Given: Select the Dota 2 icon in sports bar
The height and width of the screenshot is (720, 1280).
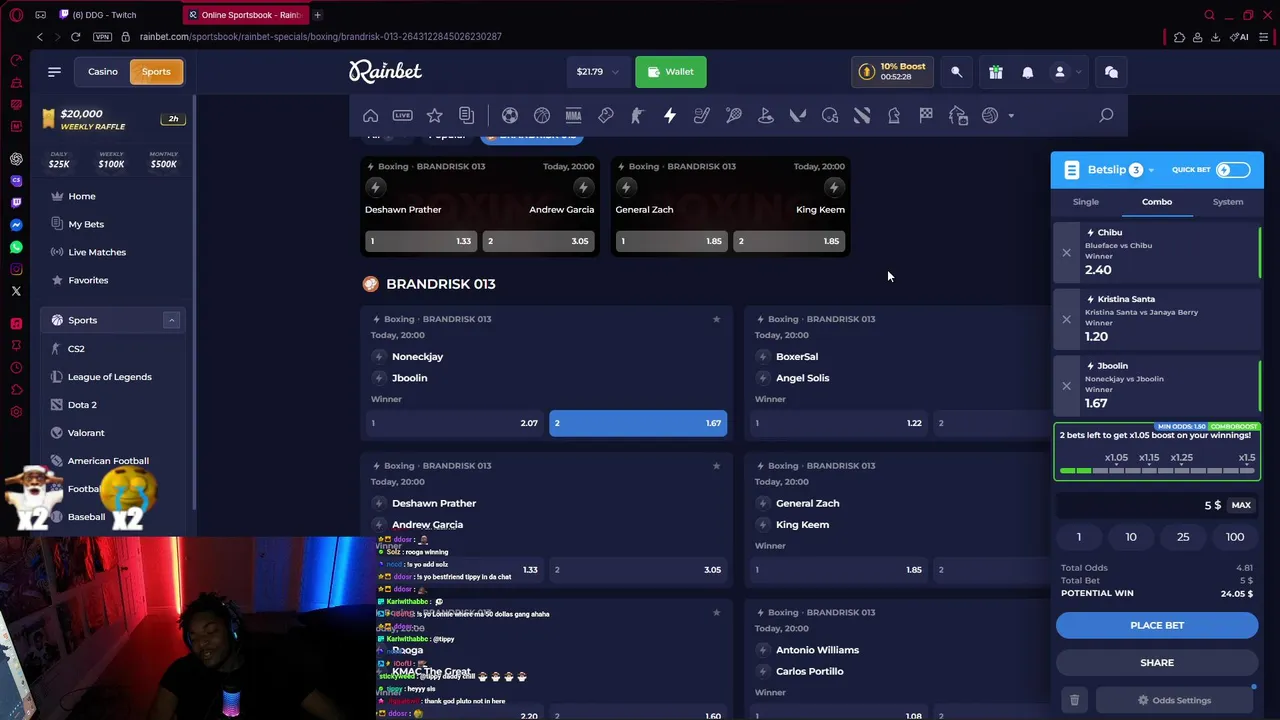Looking at the screenshot, I should [862, 116].
